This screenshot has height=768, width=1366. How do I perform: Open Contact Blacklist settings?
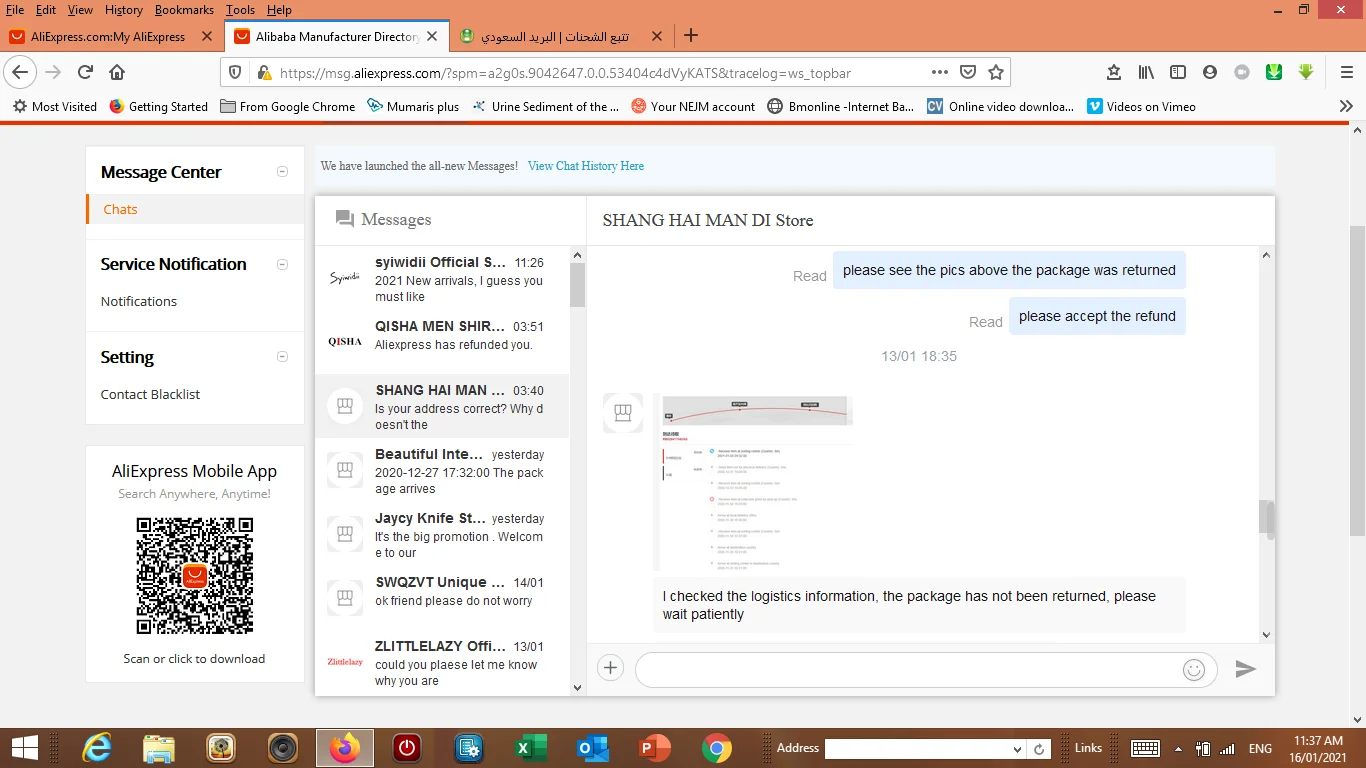pyautogui.click(x=150, y=394)
